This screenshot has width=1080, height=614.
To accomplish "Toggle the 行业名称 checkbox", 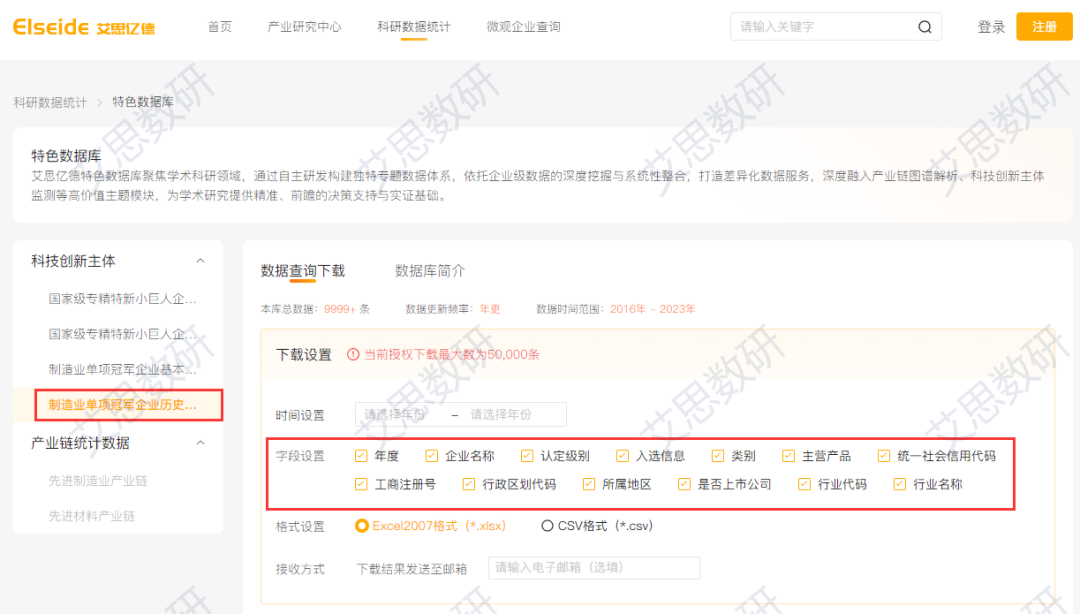I will (900, 484).
